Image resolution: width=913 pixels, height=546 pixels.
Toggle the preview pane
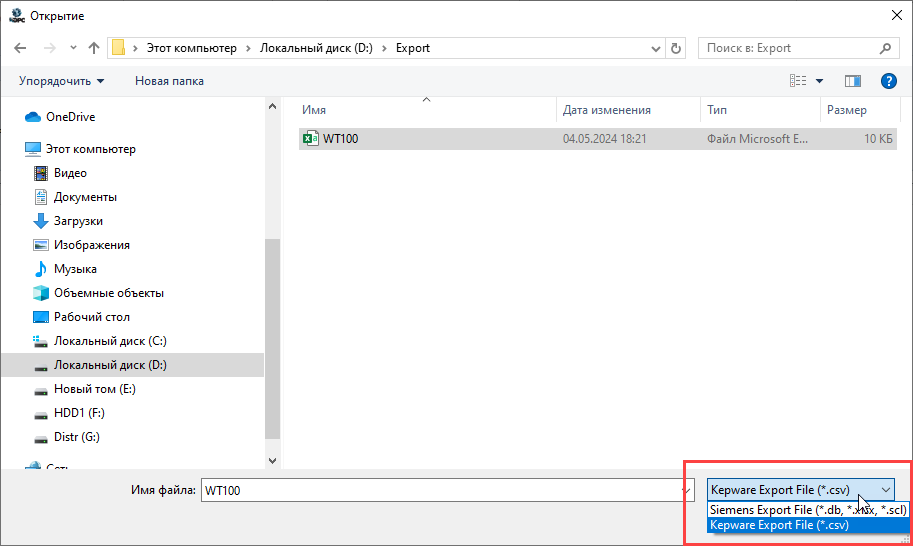(x=852, y=81)
